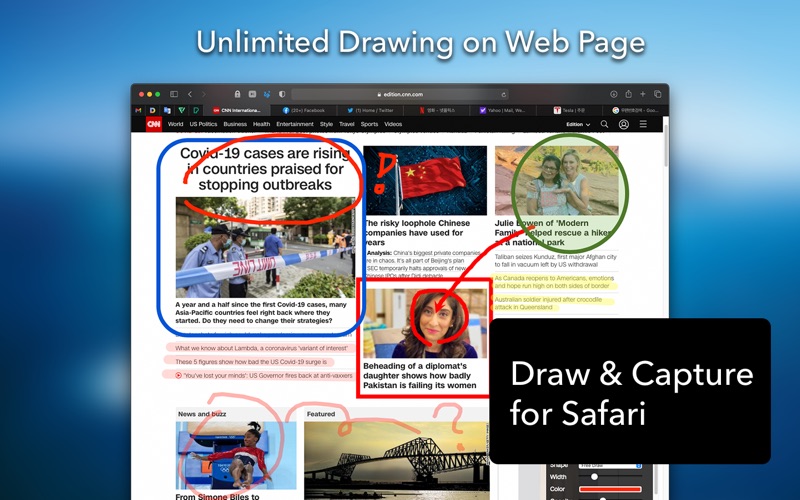The width and height of the screenshot is (800, 500).
Task: Open the pinned Google Translate tab
Action: (167, 110)
